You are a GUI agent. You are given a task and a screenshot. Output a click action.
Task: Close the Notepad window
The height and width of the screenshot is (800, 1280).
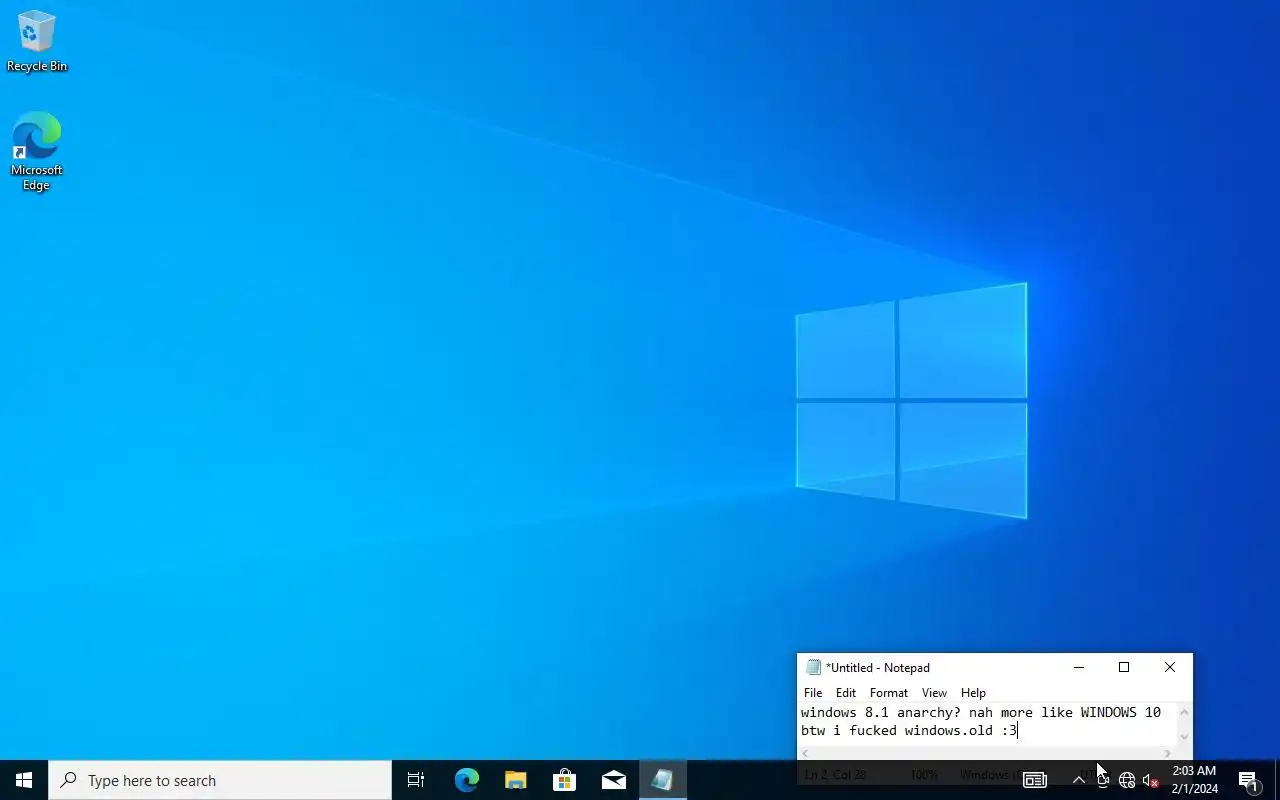coord(1170,667)
